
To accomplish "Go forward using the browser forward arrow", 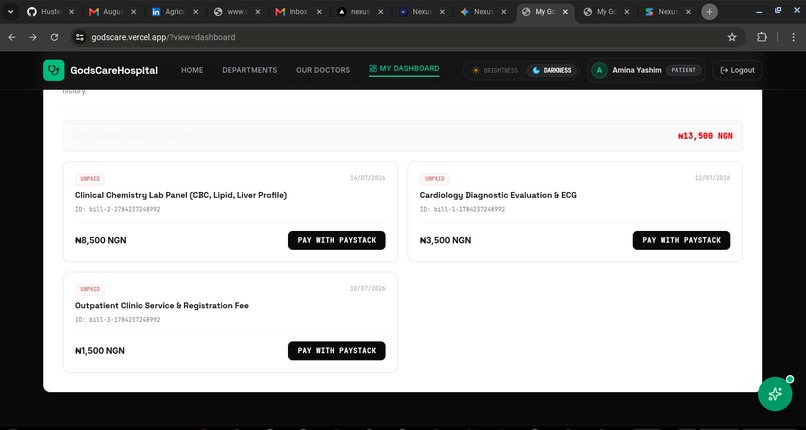I will point(33,37).
